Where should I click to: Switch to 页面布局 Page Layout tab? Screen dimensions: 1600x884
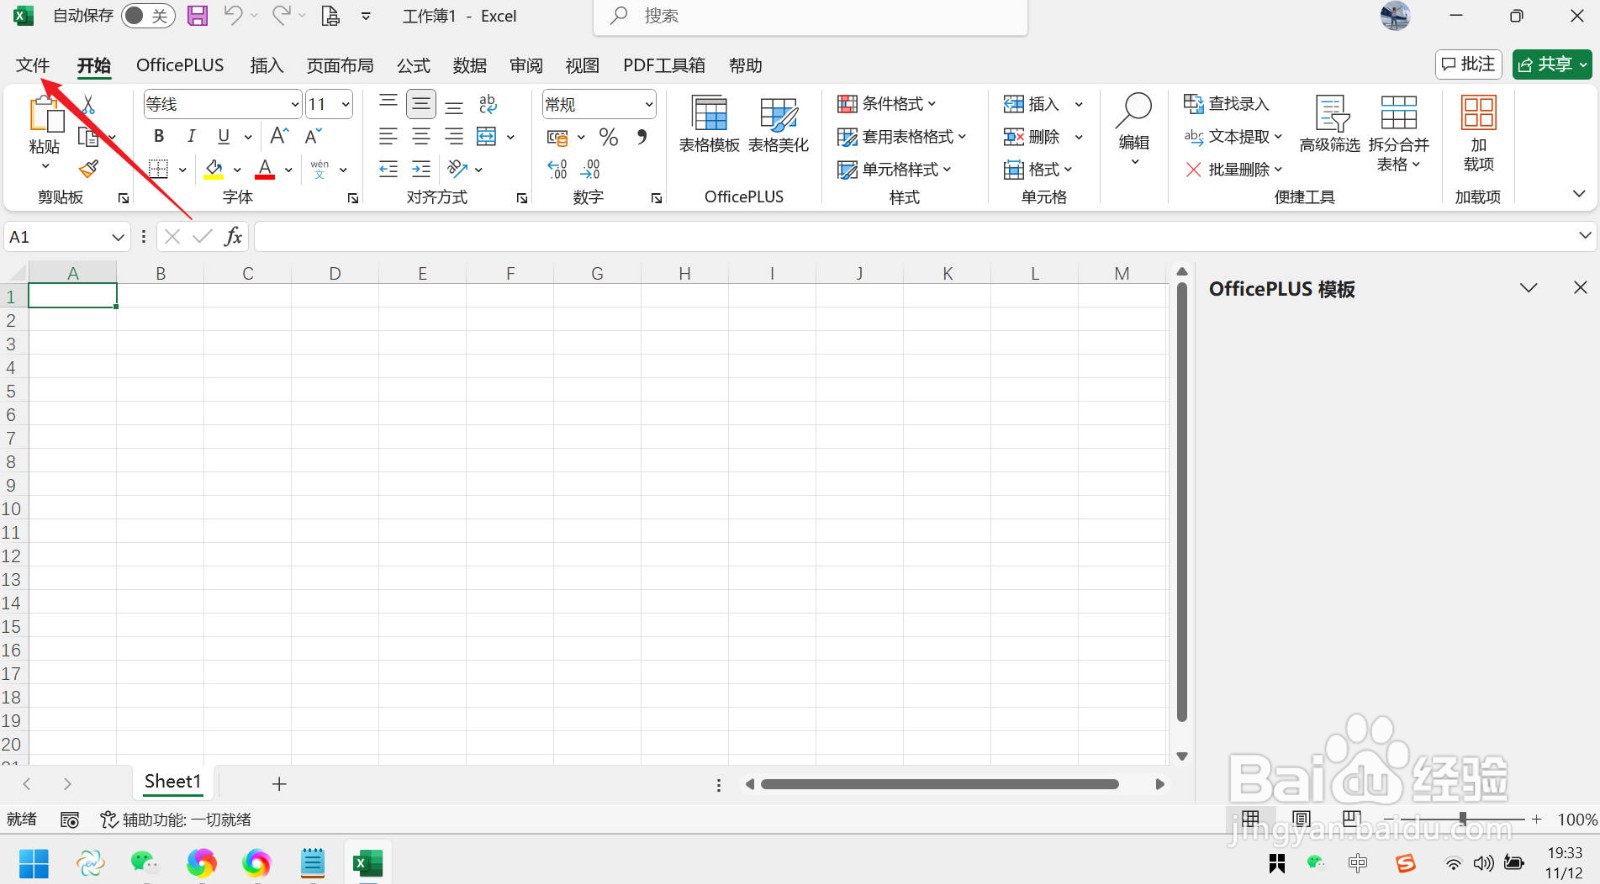coord(340,65)
